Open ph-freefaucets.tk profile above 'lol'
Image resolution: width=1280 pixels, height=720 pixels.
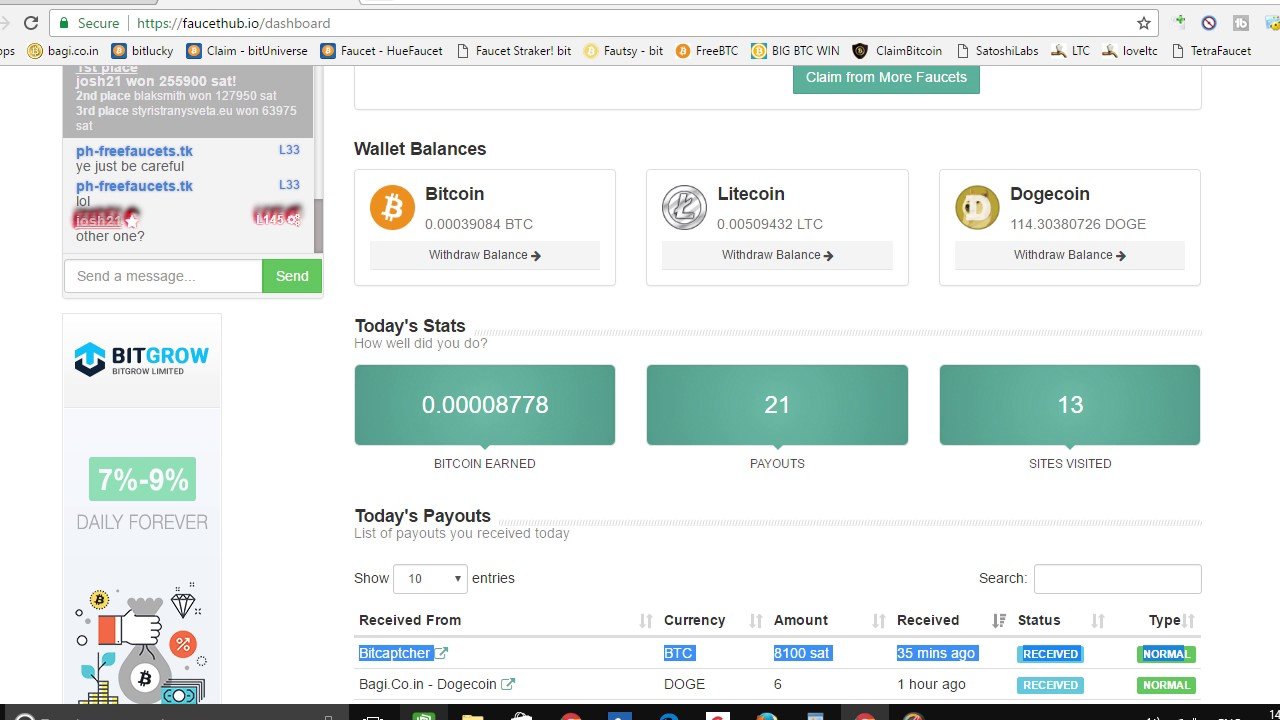pyautogui.click(x=134, y=186)
